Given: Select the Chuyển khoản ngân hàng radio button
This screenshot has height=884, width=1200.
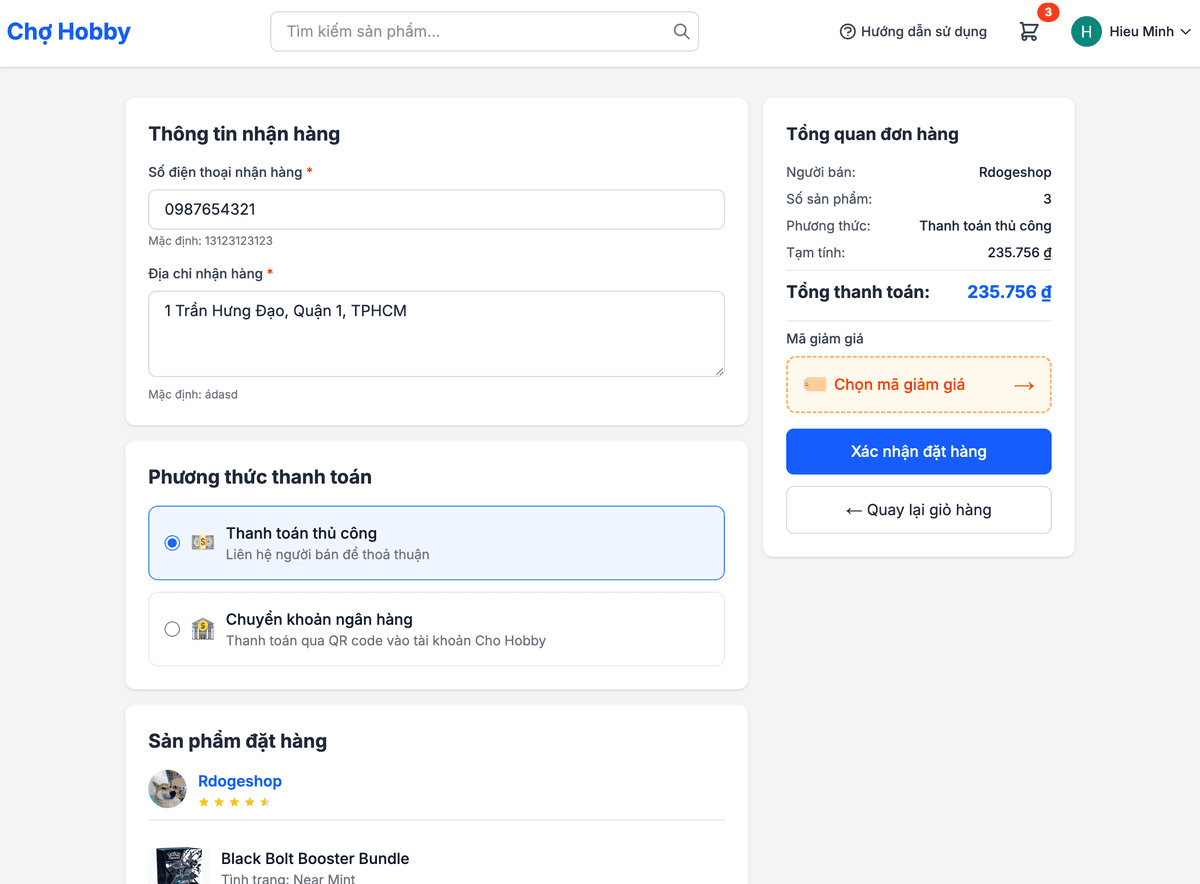Looking at the screenshot, I should [171, 629].
